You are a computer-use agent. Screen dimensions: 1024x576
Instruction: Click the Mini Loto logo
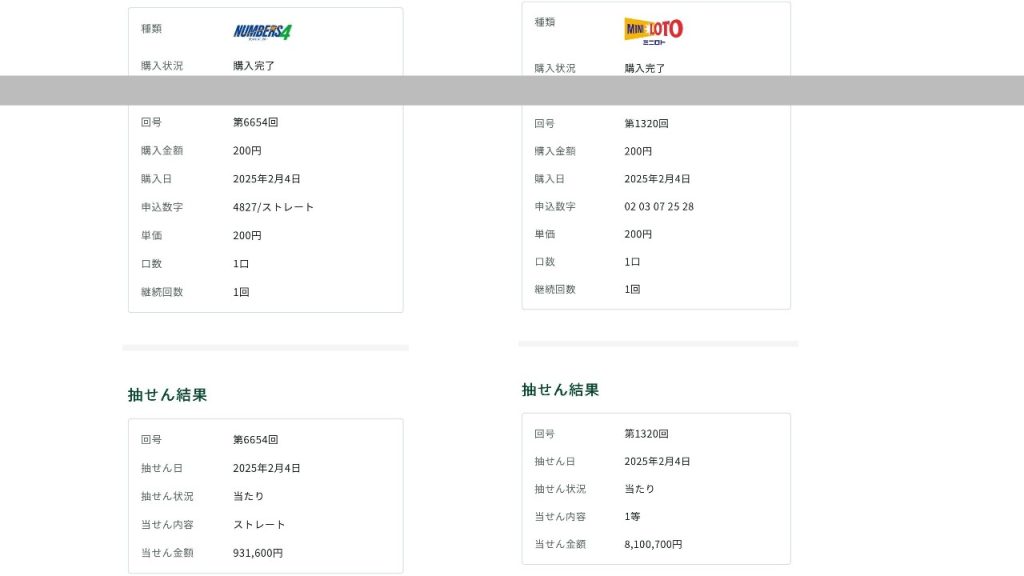click(x=653, y=31)
